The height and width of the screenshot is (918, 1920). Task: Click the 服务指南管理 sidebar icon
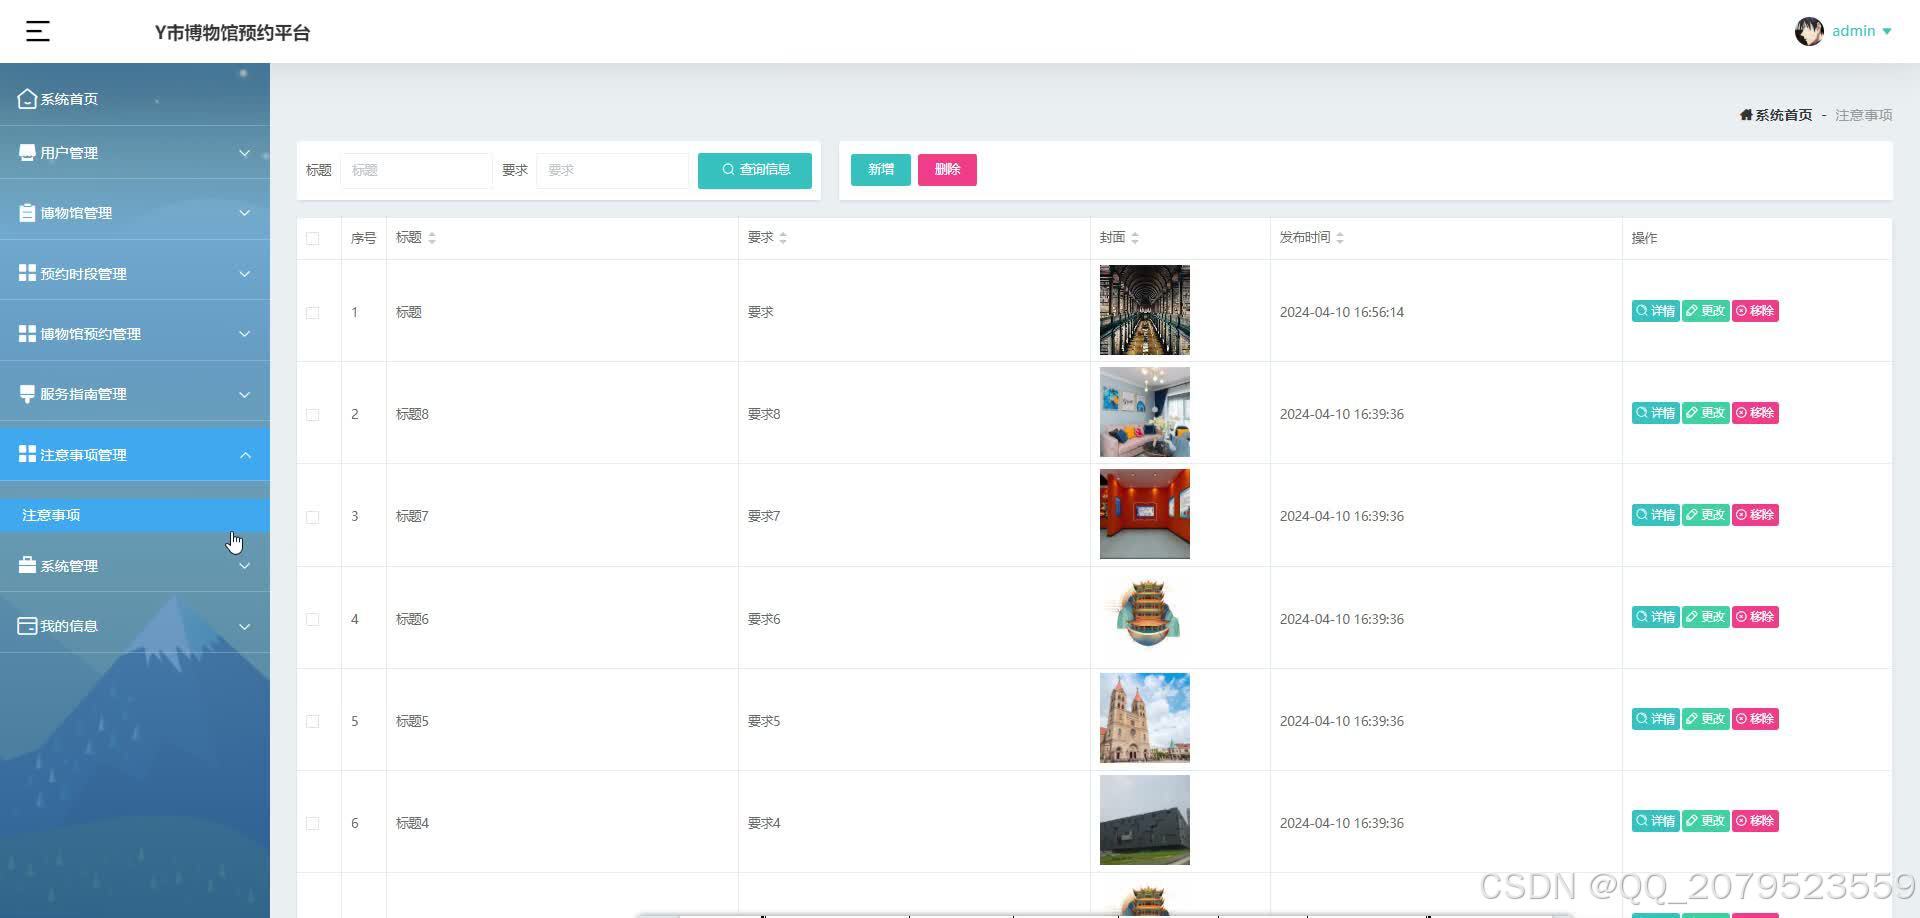pyautogui.click(x=27, y=394)
